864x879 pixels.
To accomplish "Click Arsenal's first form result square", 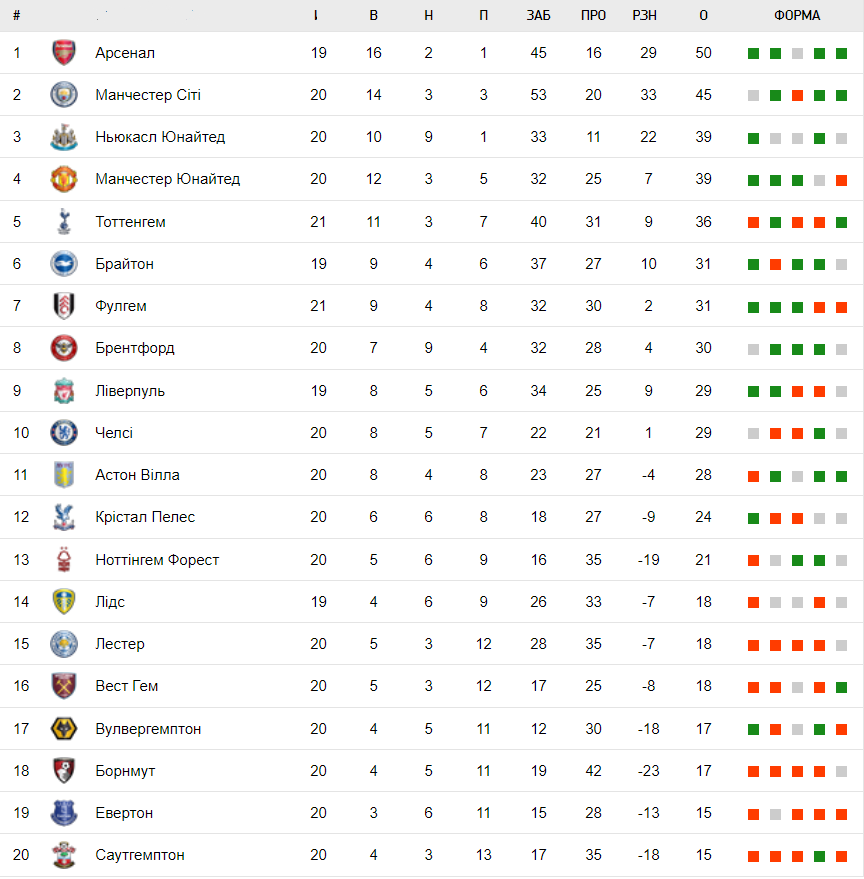I will click(753, 54).
